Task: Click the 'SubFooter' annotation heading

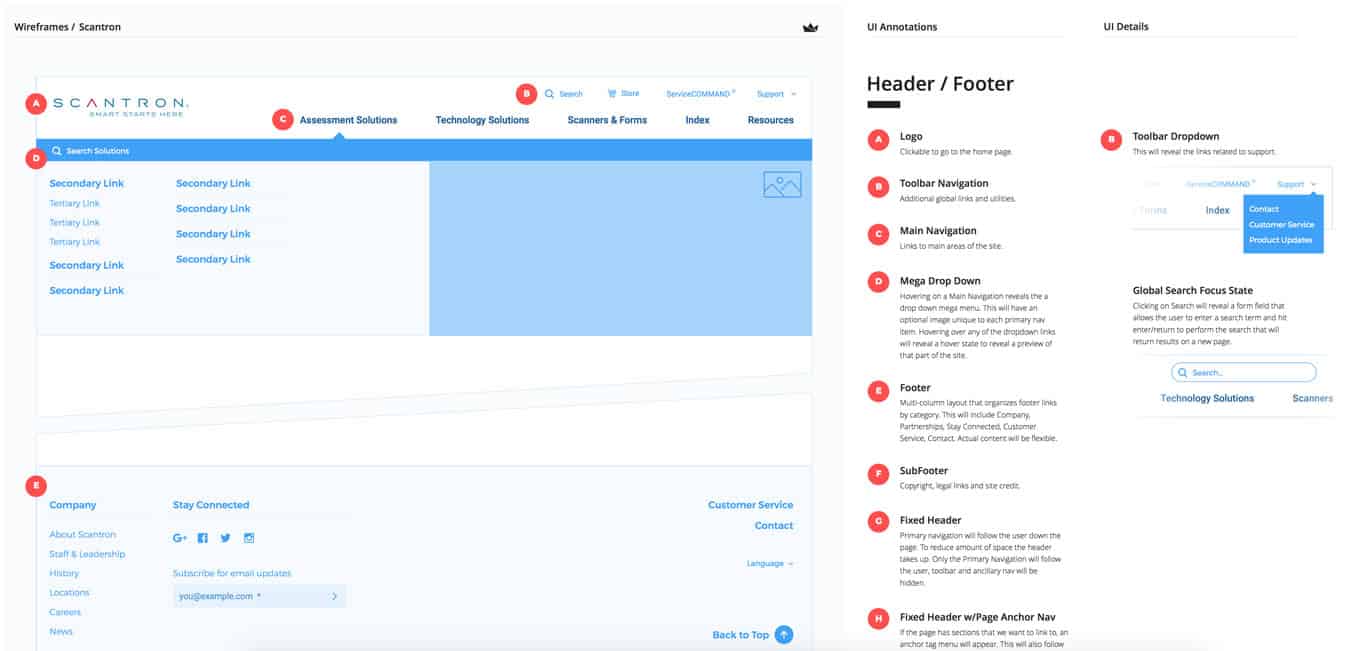Action: pyautogui.click(x=924, y=470)
